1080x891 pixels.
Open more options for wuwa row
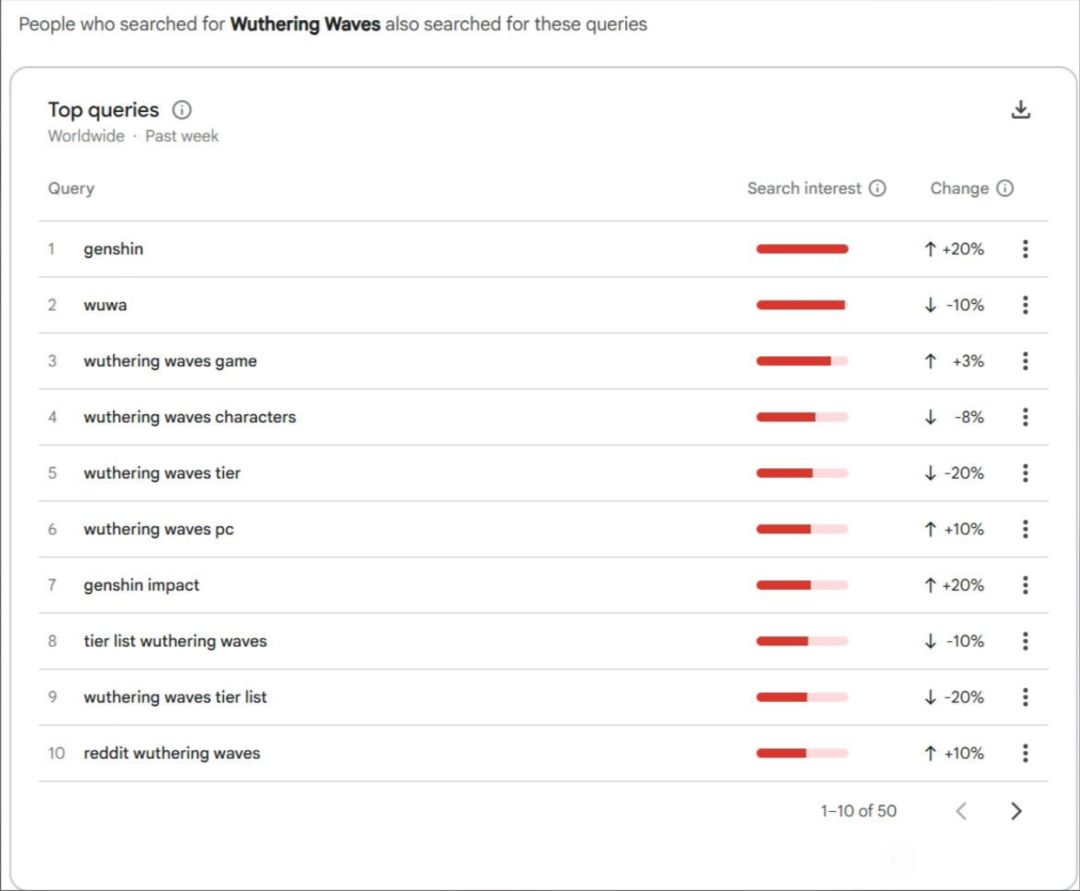[x=1025, y=305]
